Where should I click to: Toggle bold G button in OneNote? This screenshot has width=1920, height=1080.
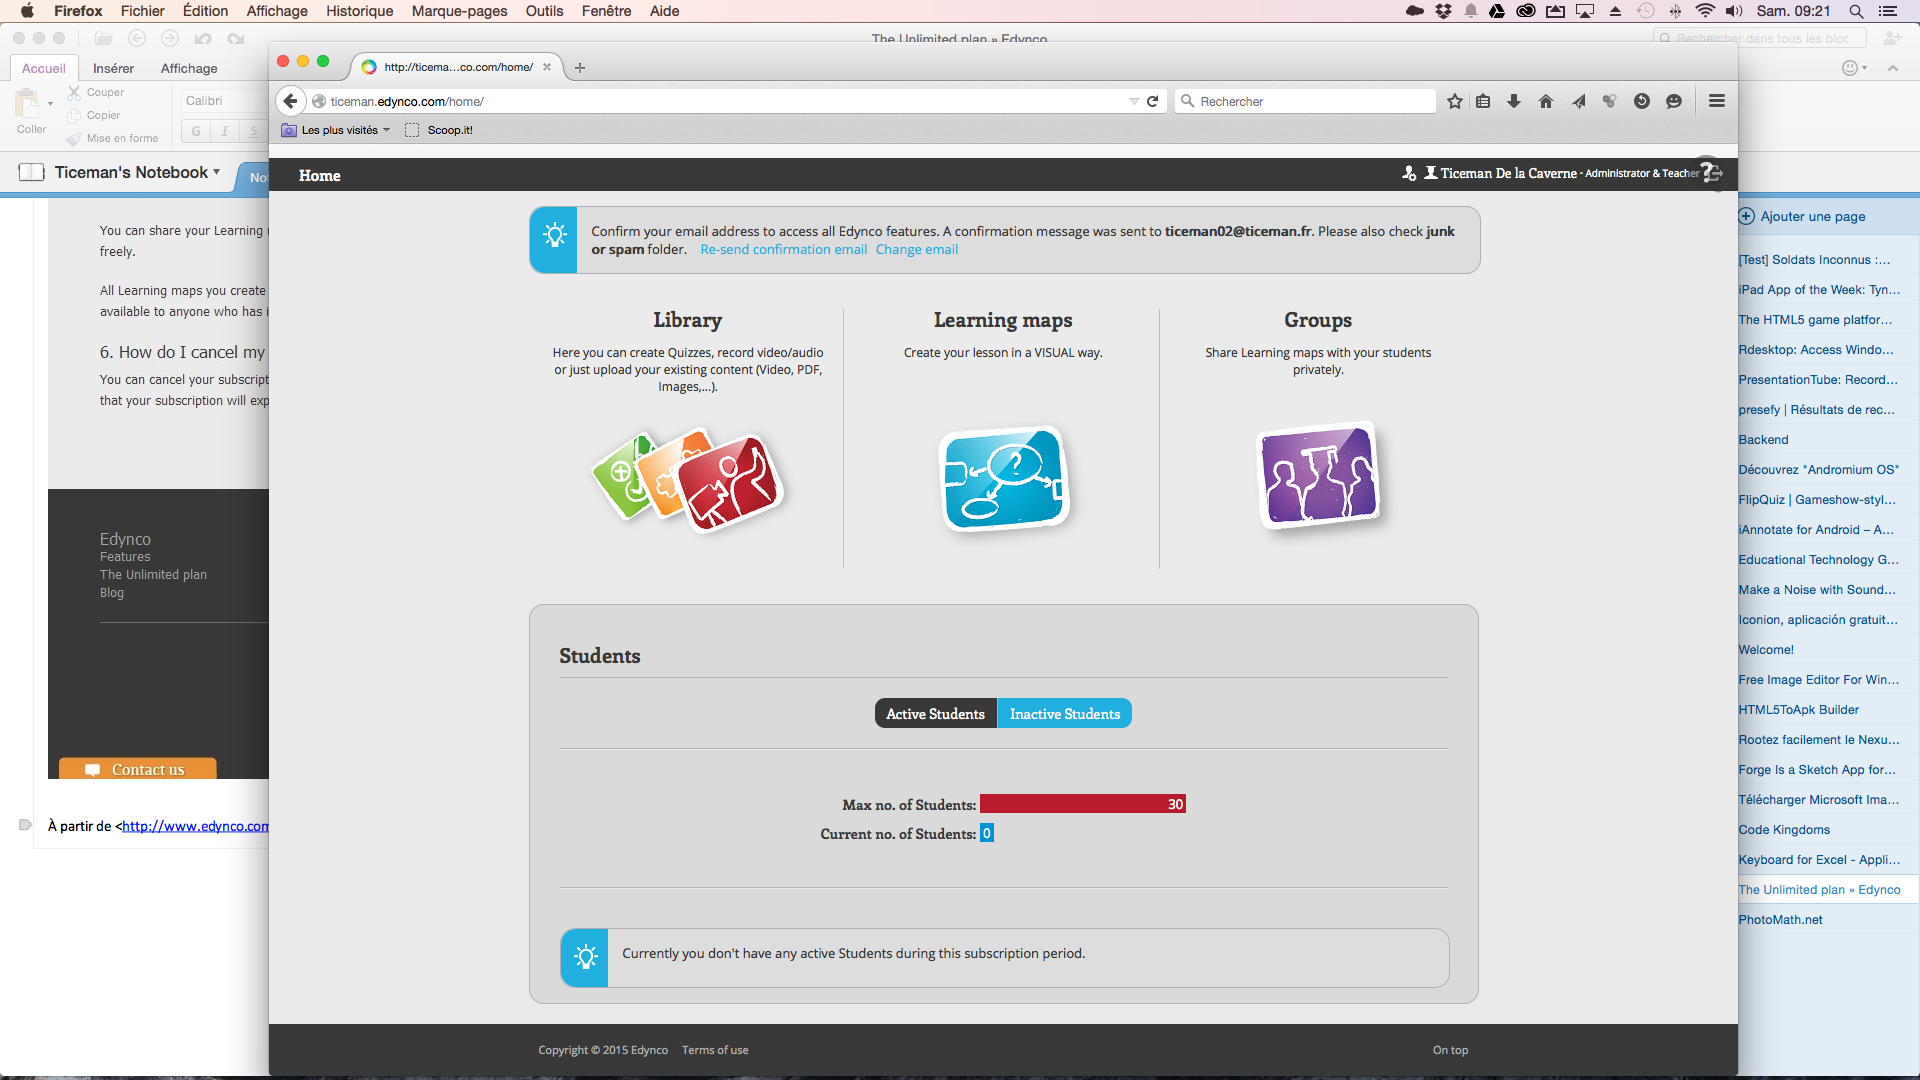[196, 131]
